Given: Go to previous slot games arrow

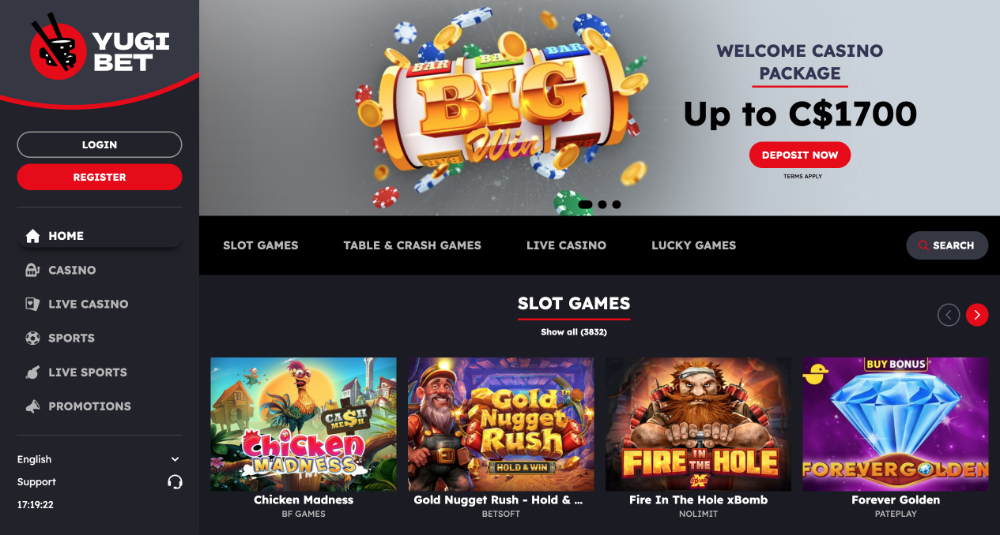Looking at the screenshot, I should coord(948,315).
